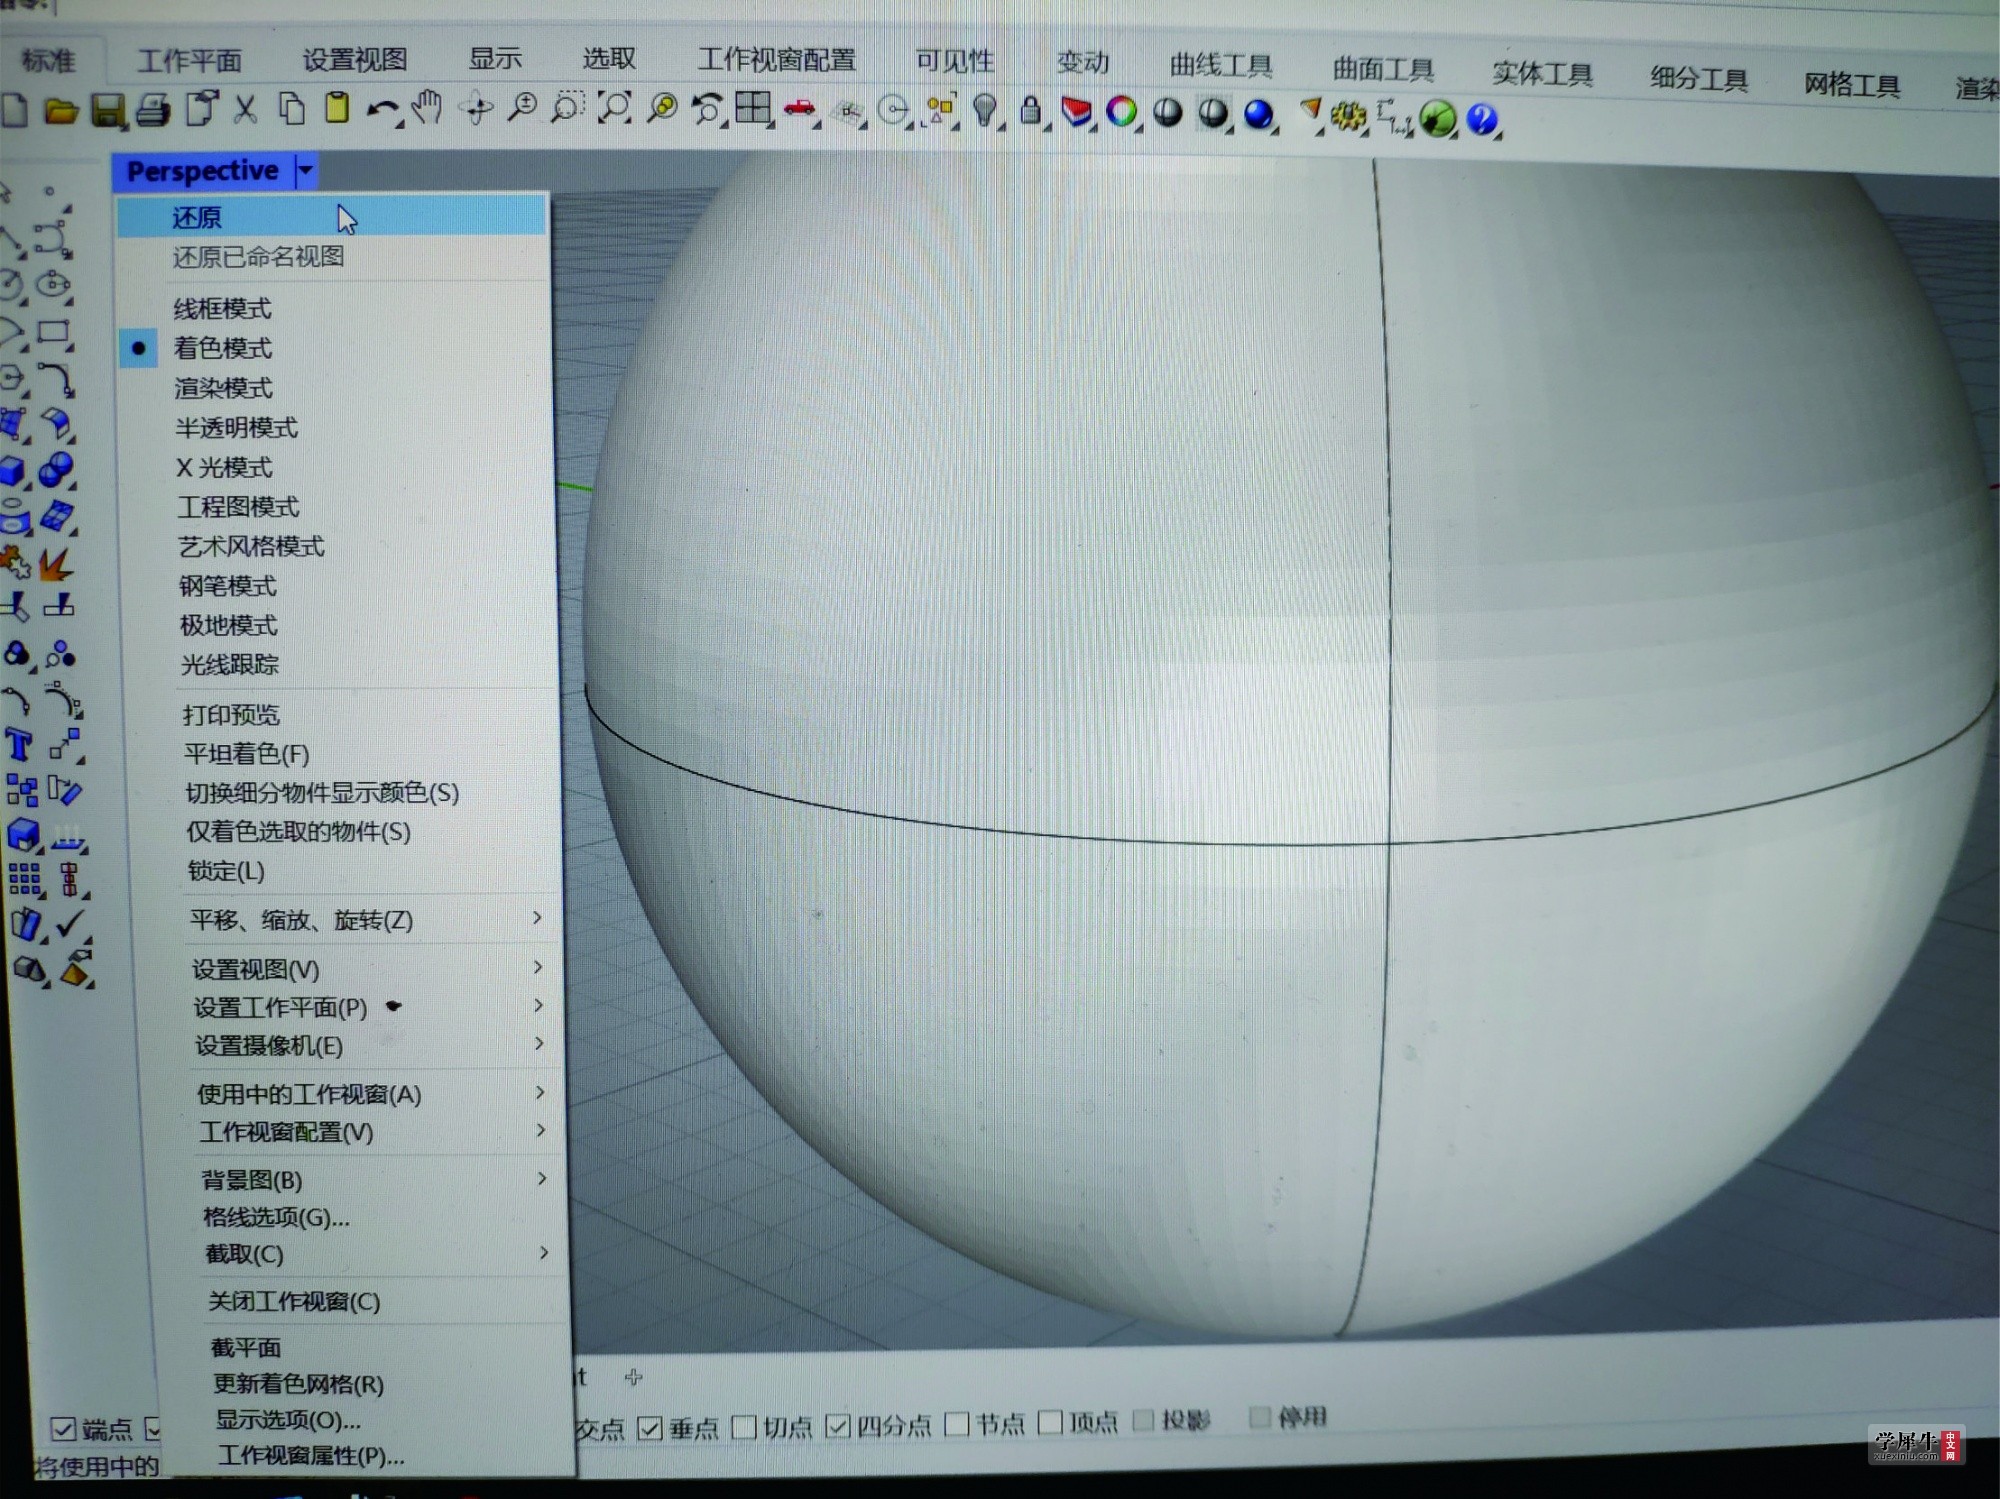The height and width of the screenshot is (1499, 2000).
Task: Expand the 设置视图(V) submenu
Action: pos(362,969)
